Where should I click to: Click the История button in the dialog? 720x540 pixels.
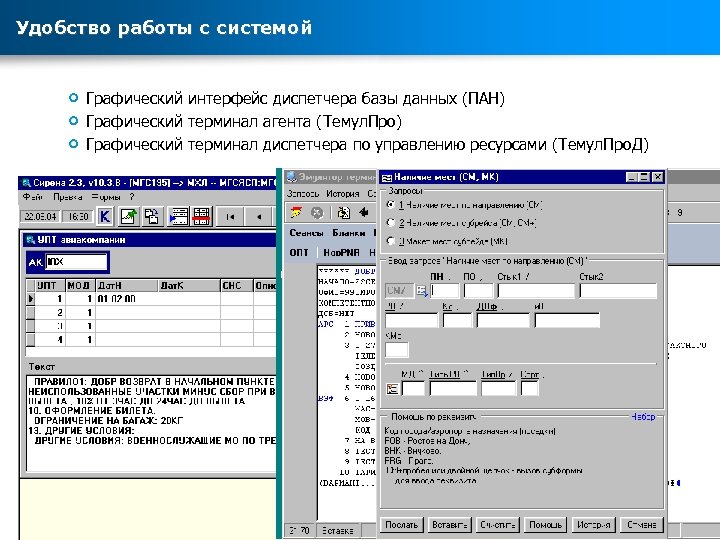point(594,524)
